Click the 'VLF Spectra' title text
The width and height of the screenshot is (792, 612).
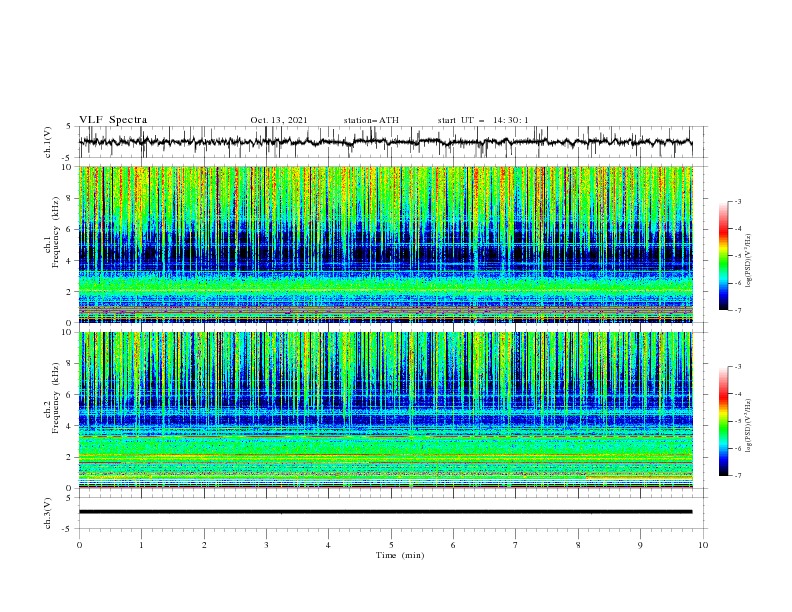113,120
